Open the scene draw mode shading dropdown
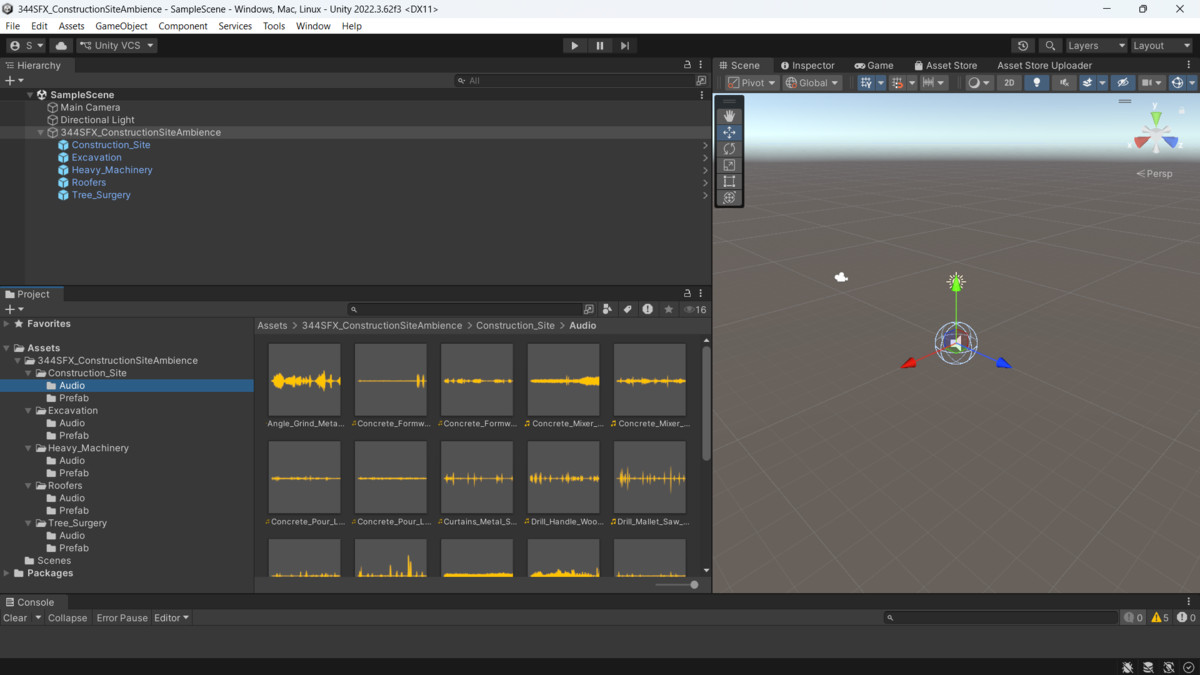 [x=978, y=83]
